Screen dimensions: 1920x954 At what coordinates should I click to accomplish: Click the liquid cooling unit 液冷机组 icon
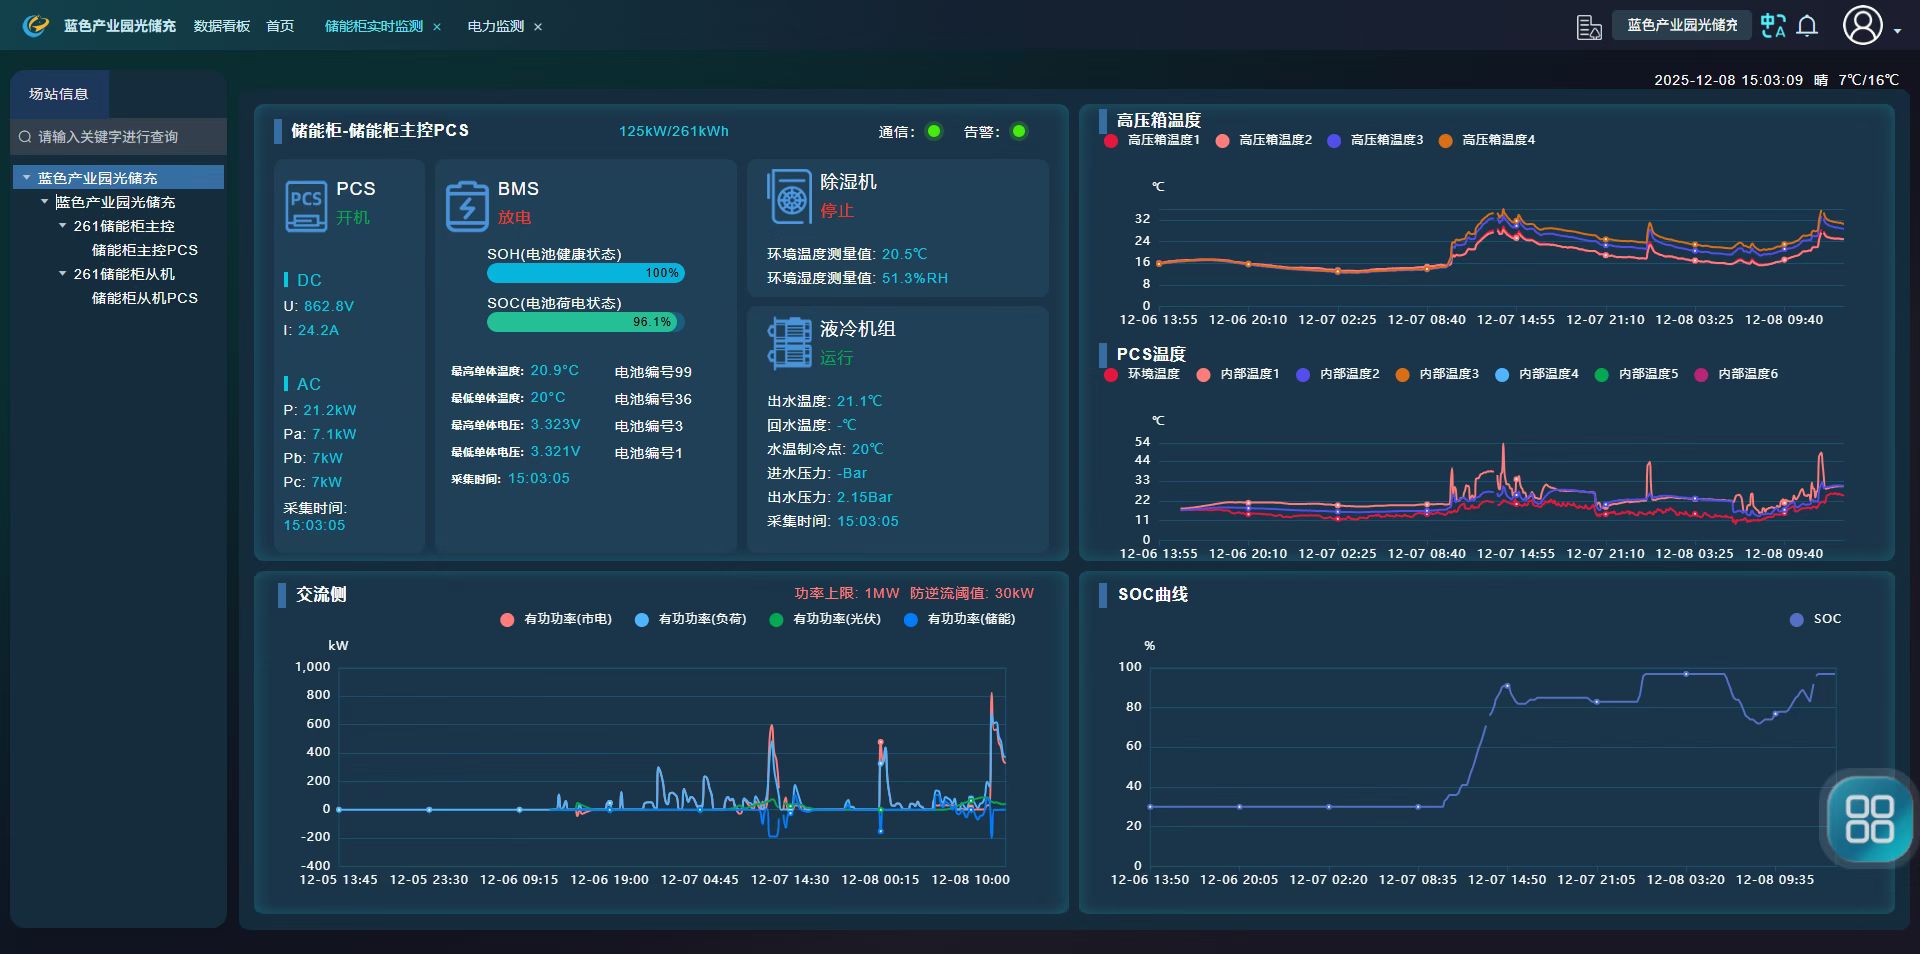tap(789, 342)
